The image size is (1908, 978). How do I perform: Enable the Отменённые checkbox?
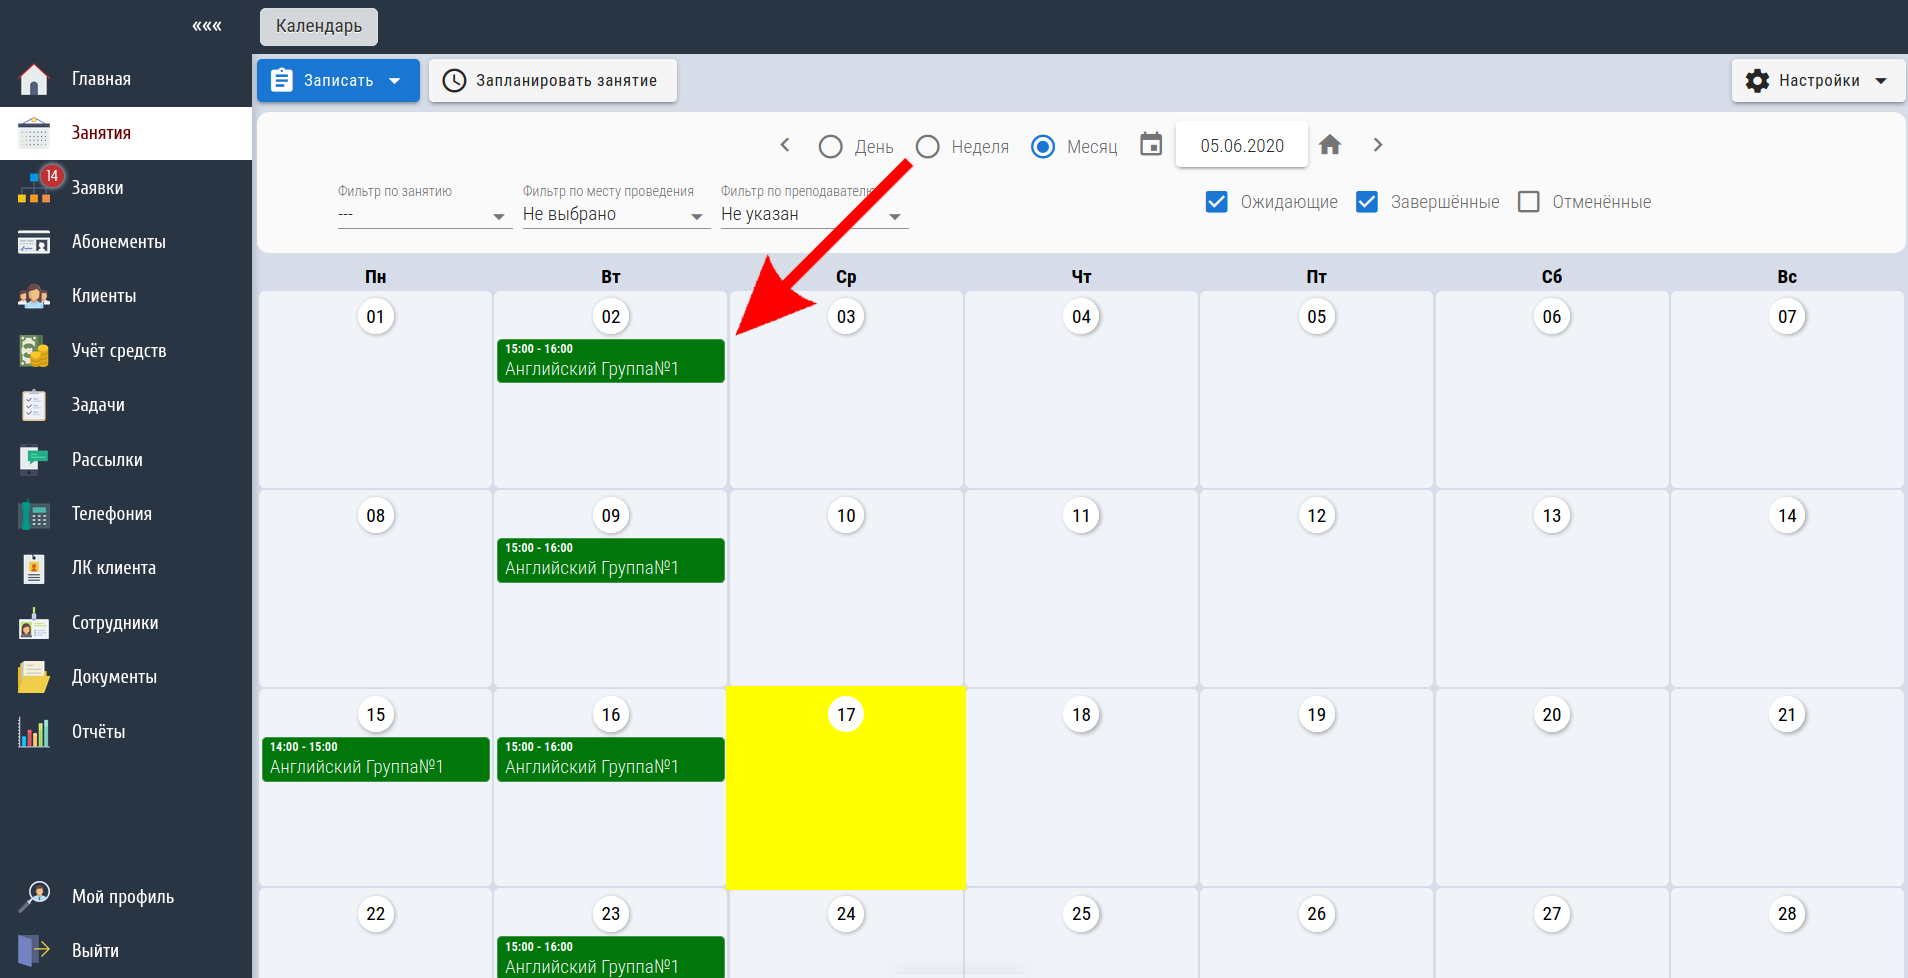click(x=1529, y=202)
